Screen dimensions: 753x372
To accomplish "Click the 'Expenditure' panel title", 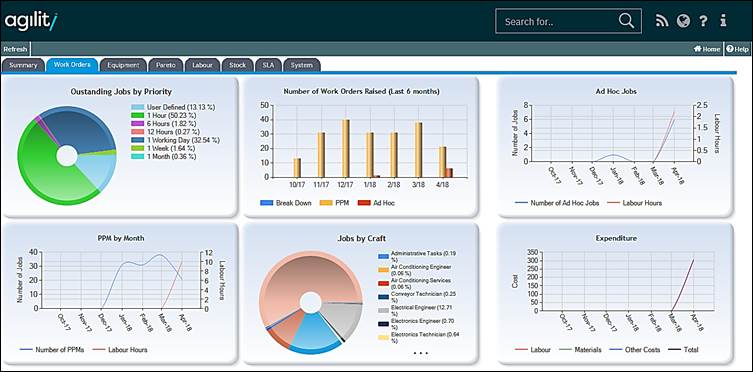I will tap(616, 238).
